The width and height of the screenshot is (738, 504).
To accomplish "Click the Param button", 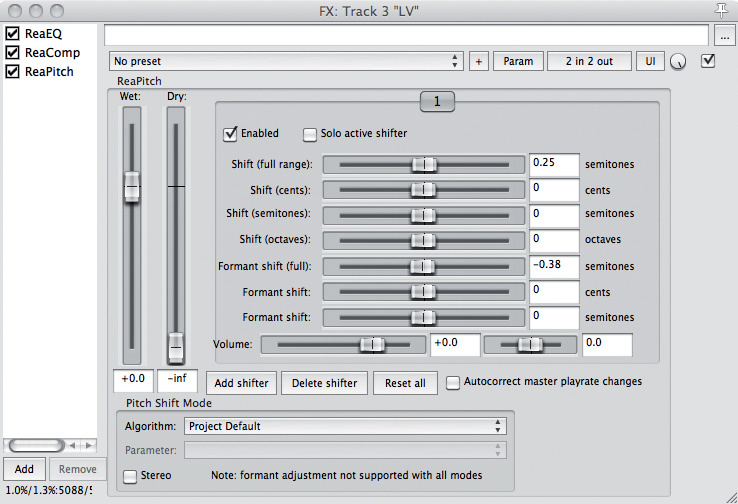I will click(518, 61).
